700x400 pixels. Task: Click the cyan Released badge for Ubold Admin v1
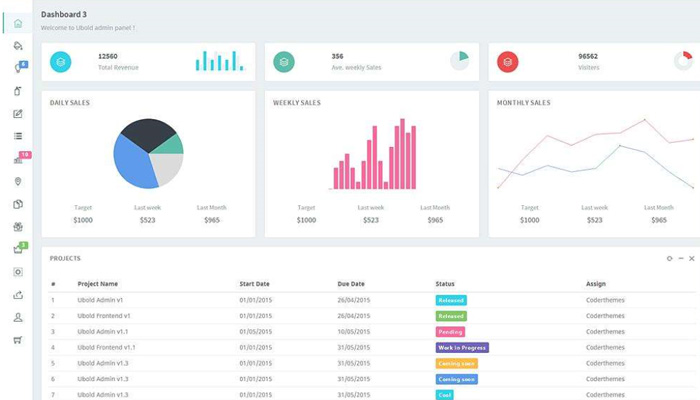point(451,300)
